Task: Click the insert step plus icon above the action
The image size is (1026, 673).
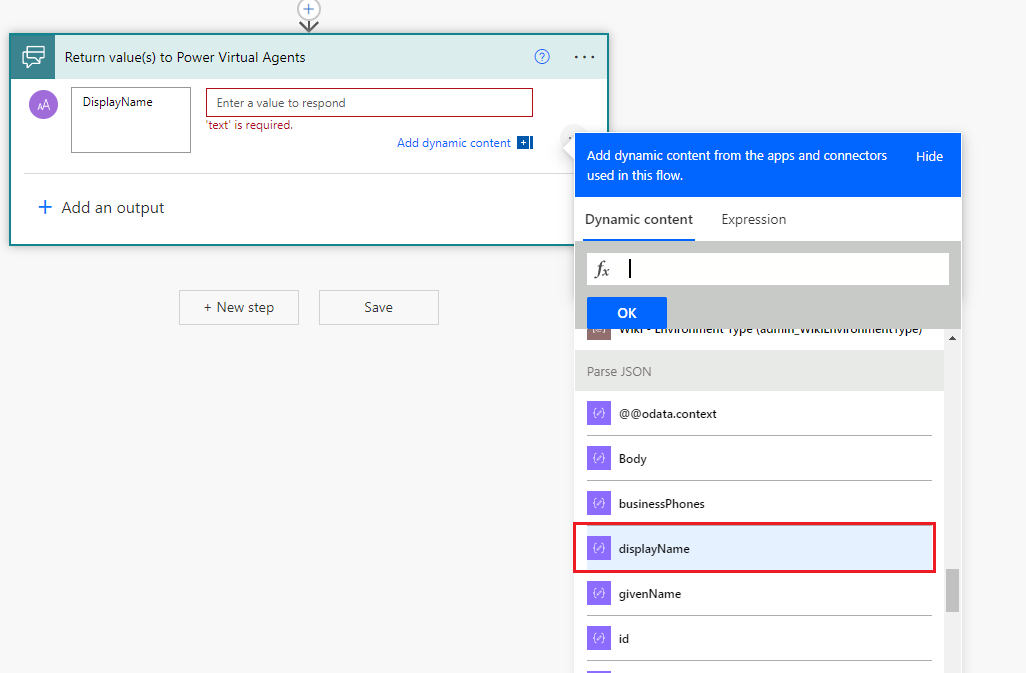Action: click(x=309, y=9)
